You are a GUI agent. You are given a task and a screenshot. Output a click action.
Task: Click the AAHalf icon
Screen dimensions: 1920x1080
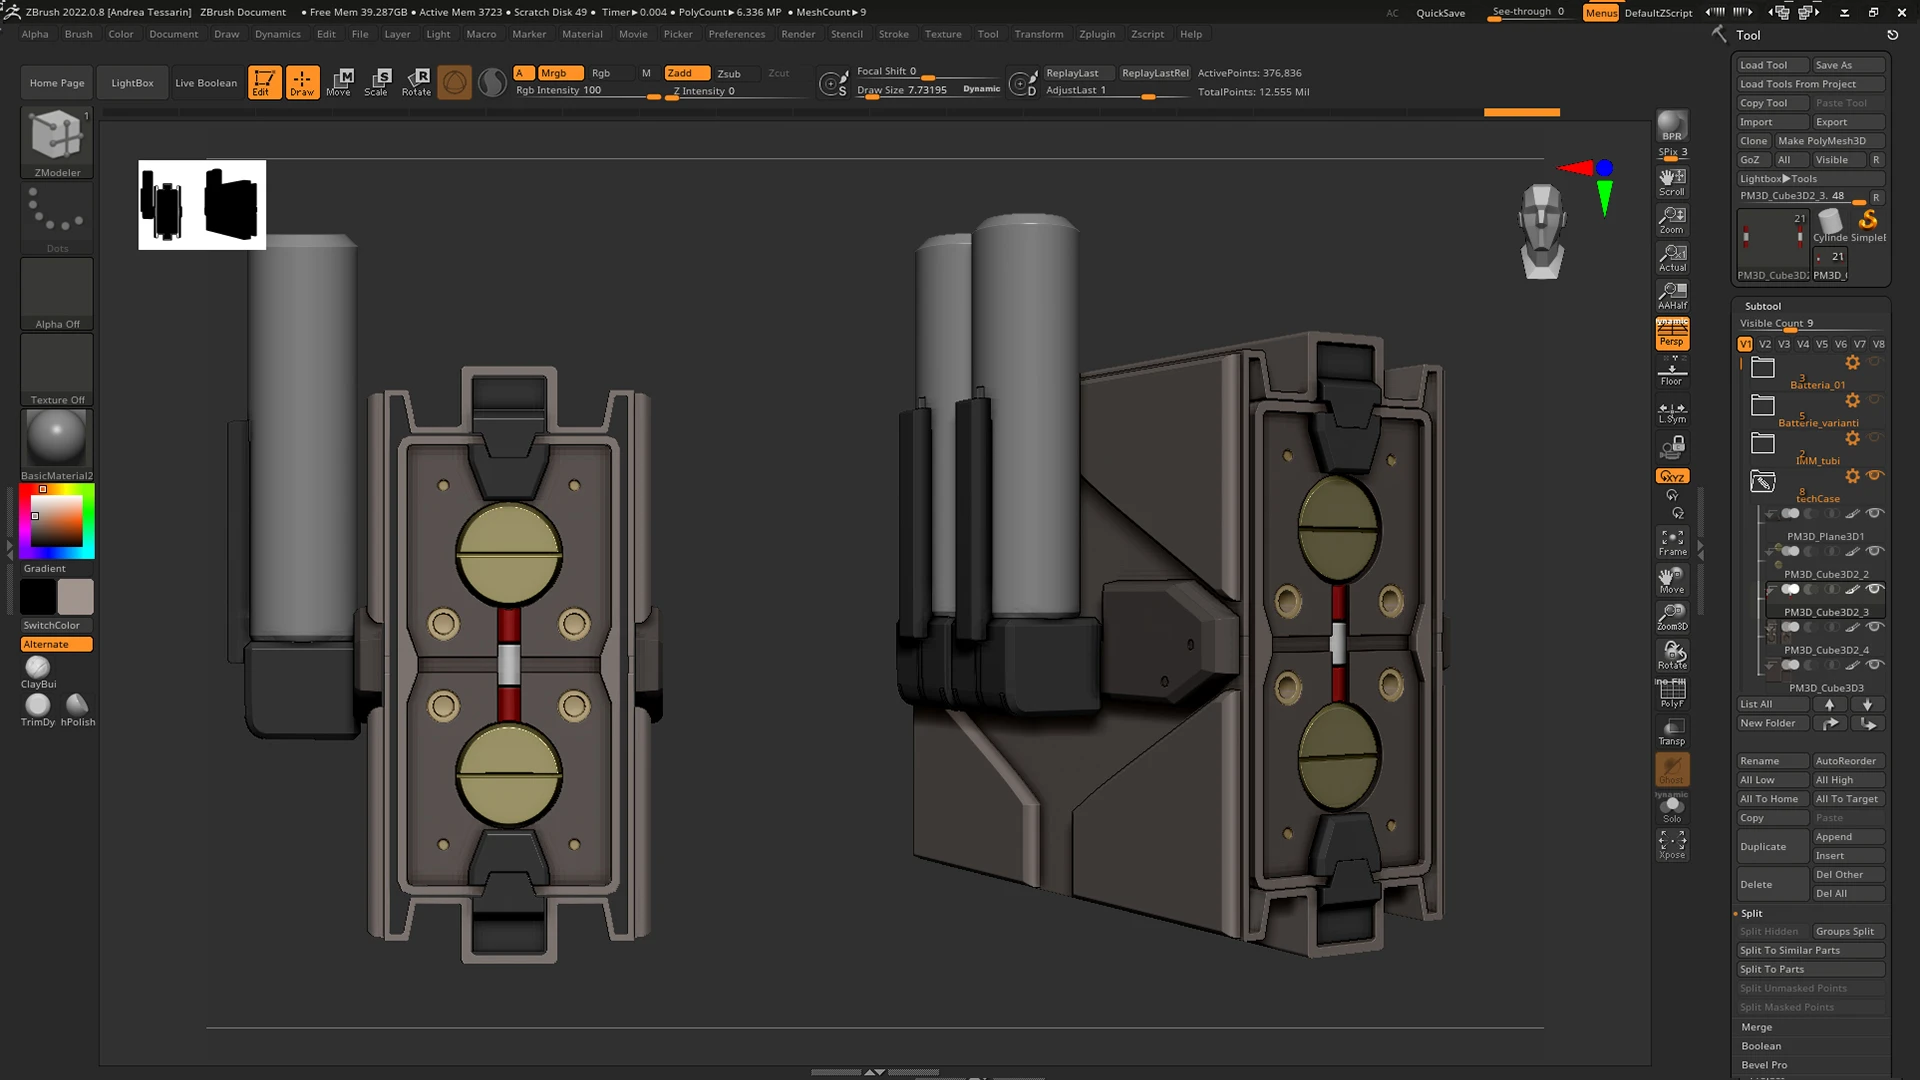[x=1672, y=296]
